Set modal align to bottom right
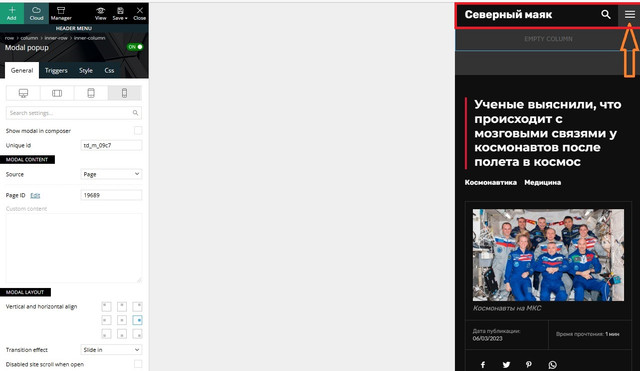Viewport: 640px width, 371px height. click(137, 334)
